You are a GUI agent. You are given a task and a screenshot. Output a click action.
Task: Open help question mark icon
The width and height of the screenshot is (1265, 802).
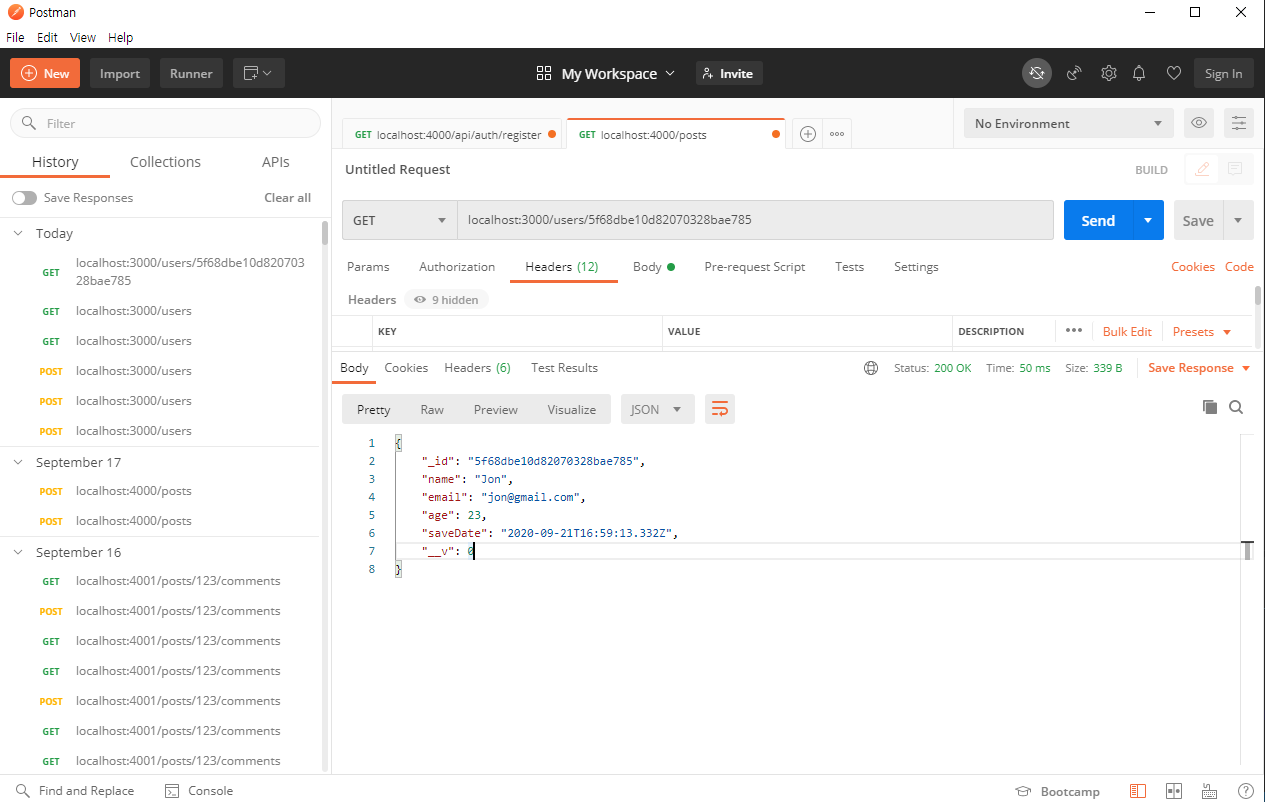1245,791
